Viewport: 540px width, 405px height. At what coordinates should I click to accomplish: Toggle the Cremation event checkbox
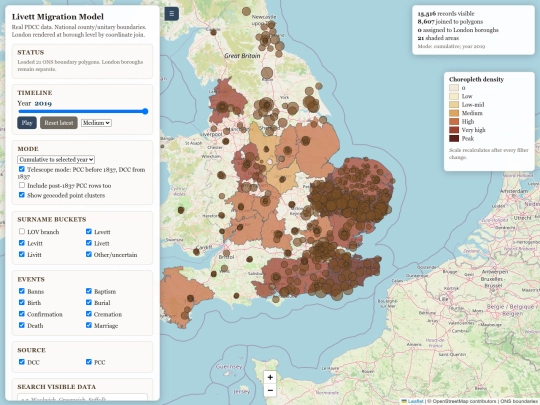click(89, 314)
